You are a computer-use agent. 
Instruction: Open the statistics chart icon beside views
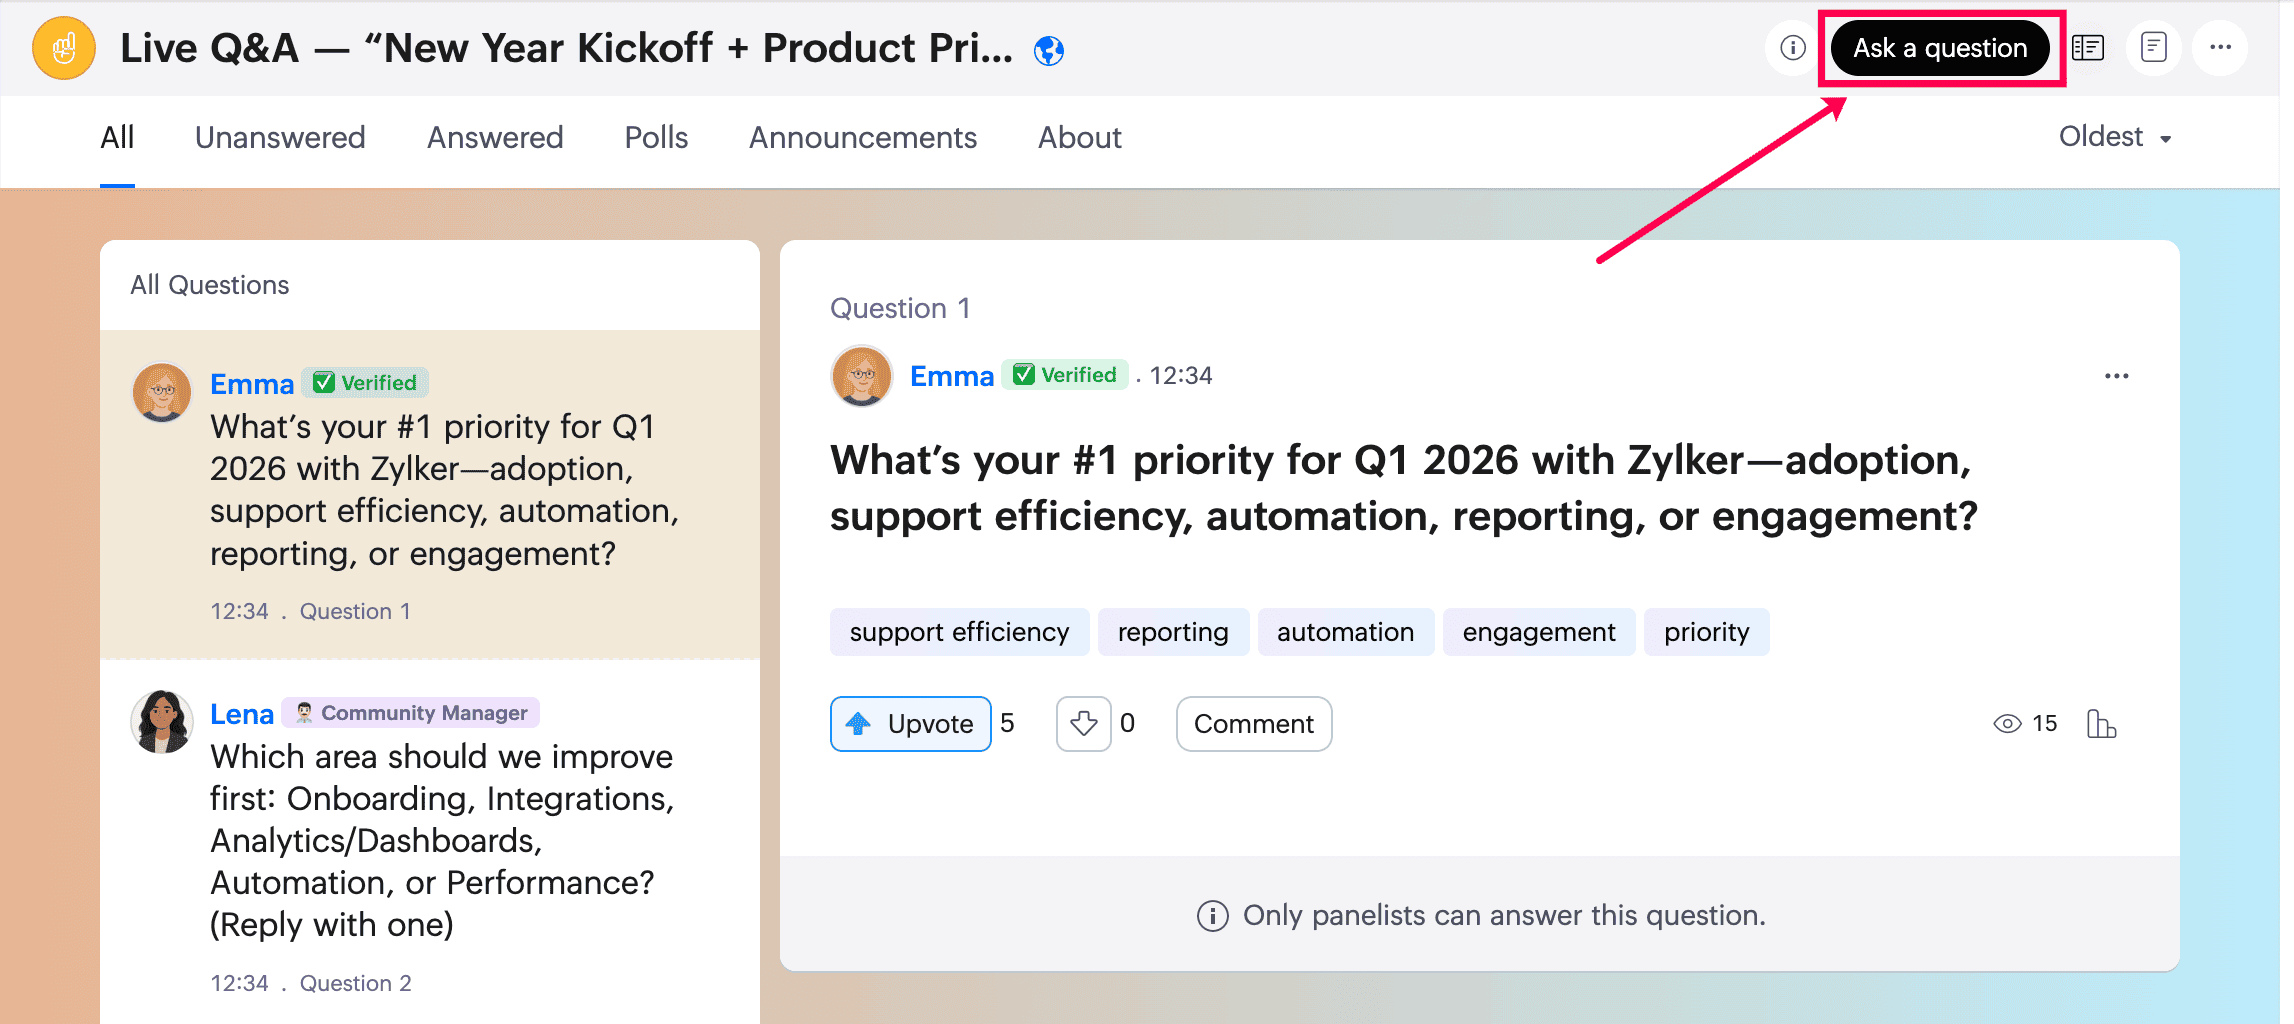(x=2101, y=724)
